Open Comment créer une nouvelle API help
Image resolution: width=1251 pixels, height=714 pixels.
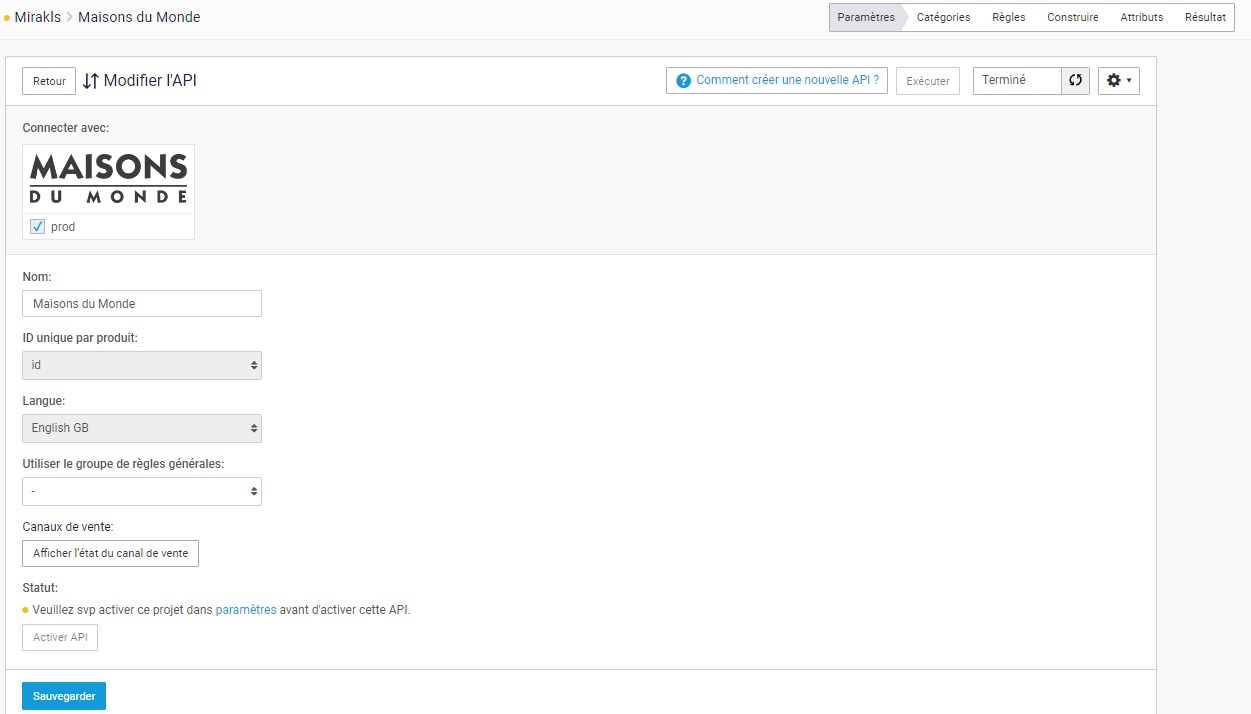[777, 81]
